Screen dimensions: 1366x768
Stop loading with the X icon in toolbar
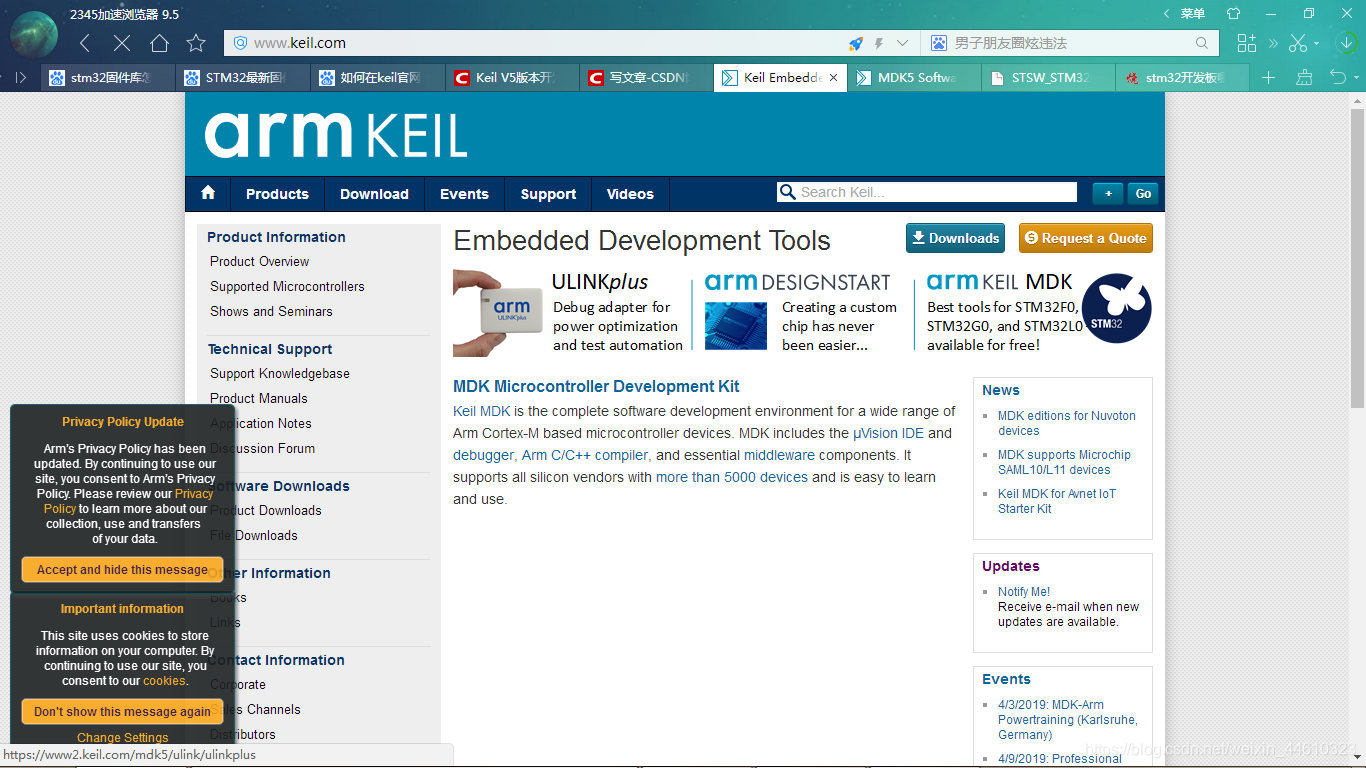point(122,43)
